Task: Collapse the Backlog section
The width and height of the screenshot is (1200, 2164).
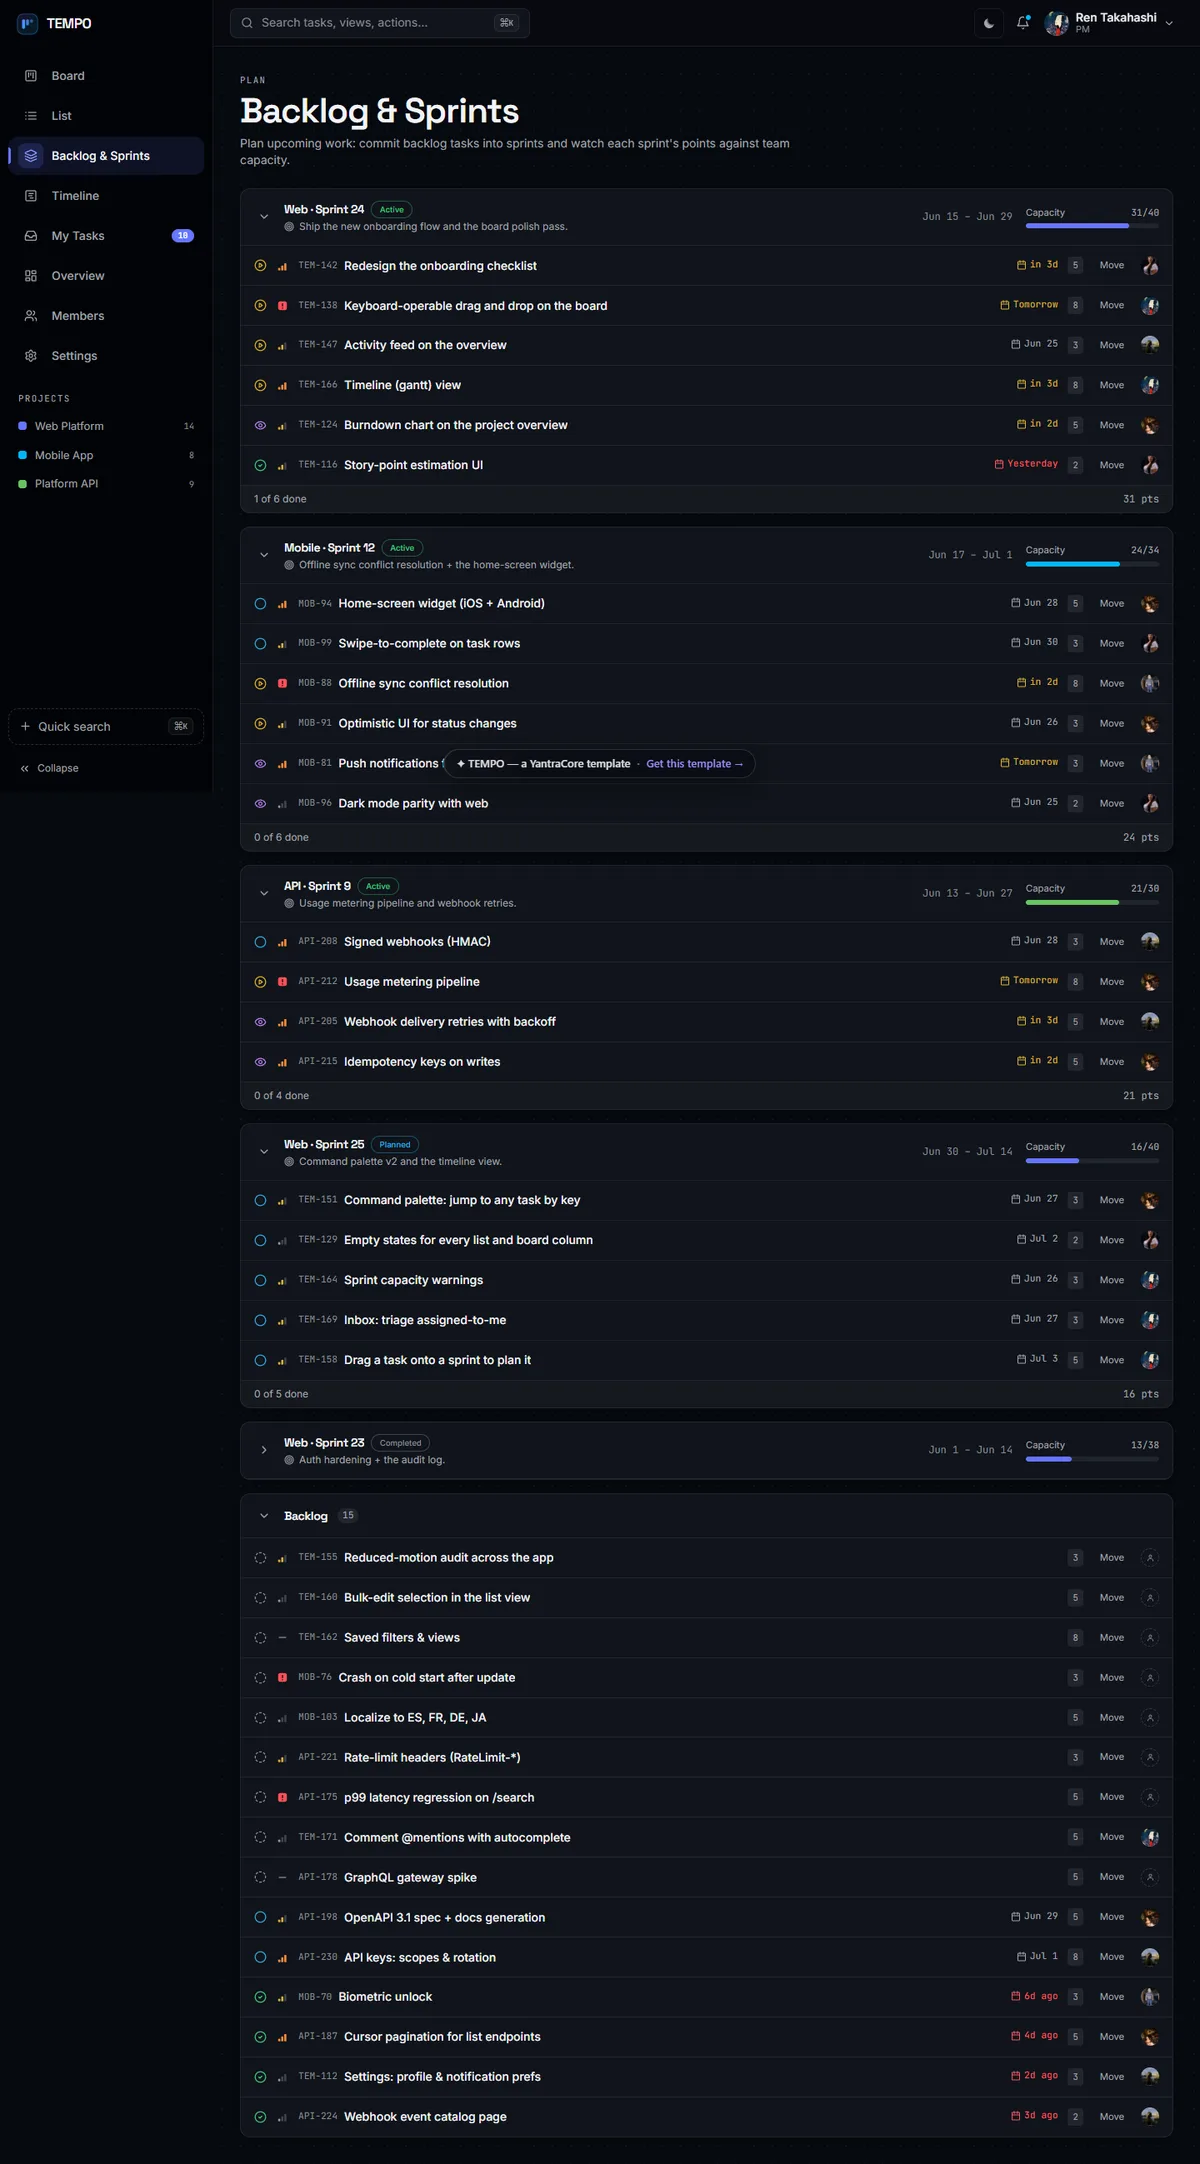Action: (x=264, y=1516)
